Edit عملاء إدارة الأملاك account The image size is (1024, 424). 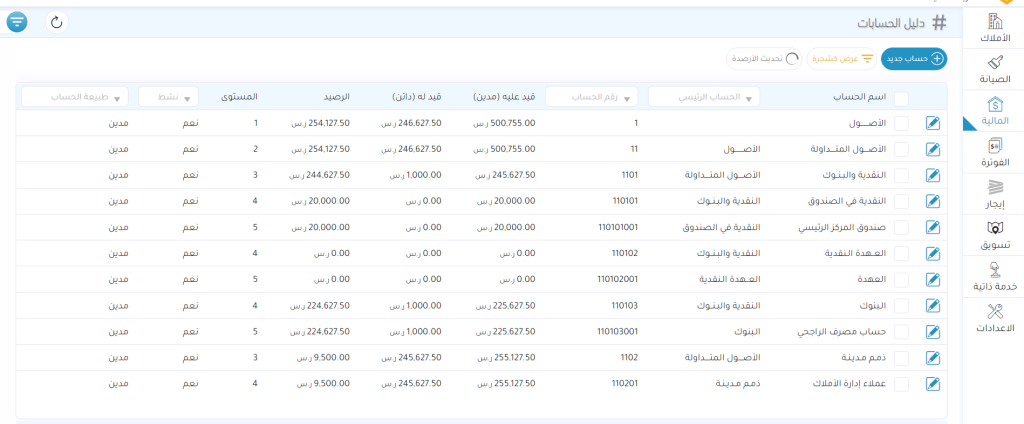tap(933, 384)
